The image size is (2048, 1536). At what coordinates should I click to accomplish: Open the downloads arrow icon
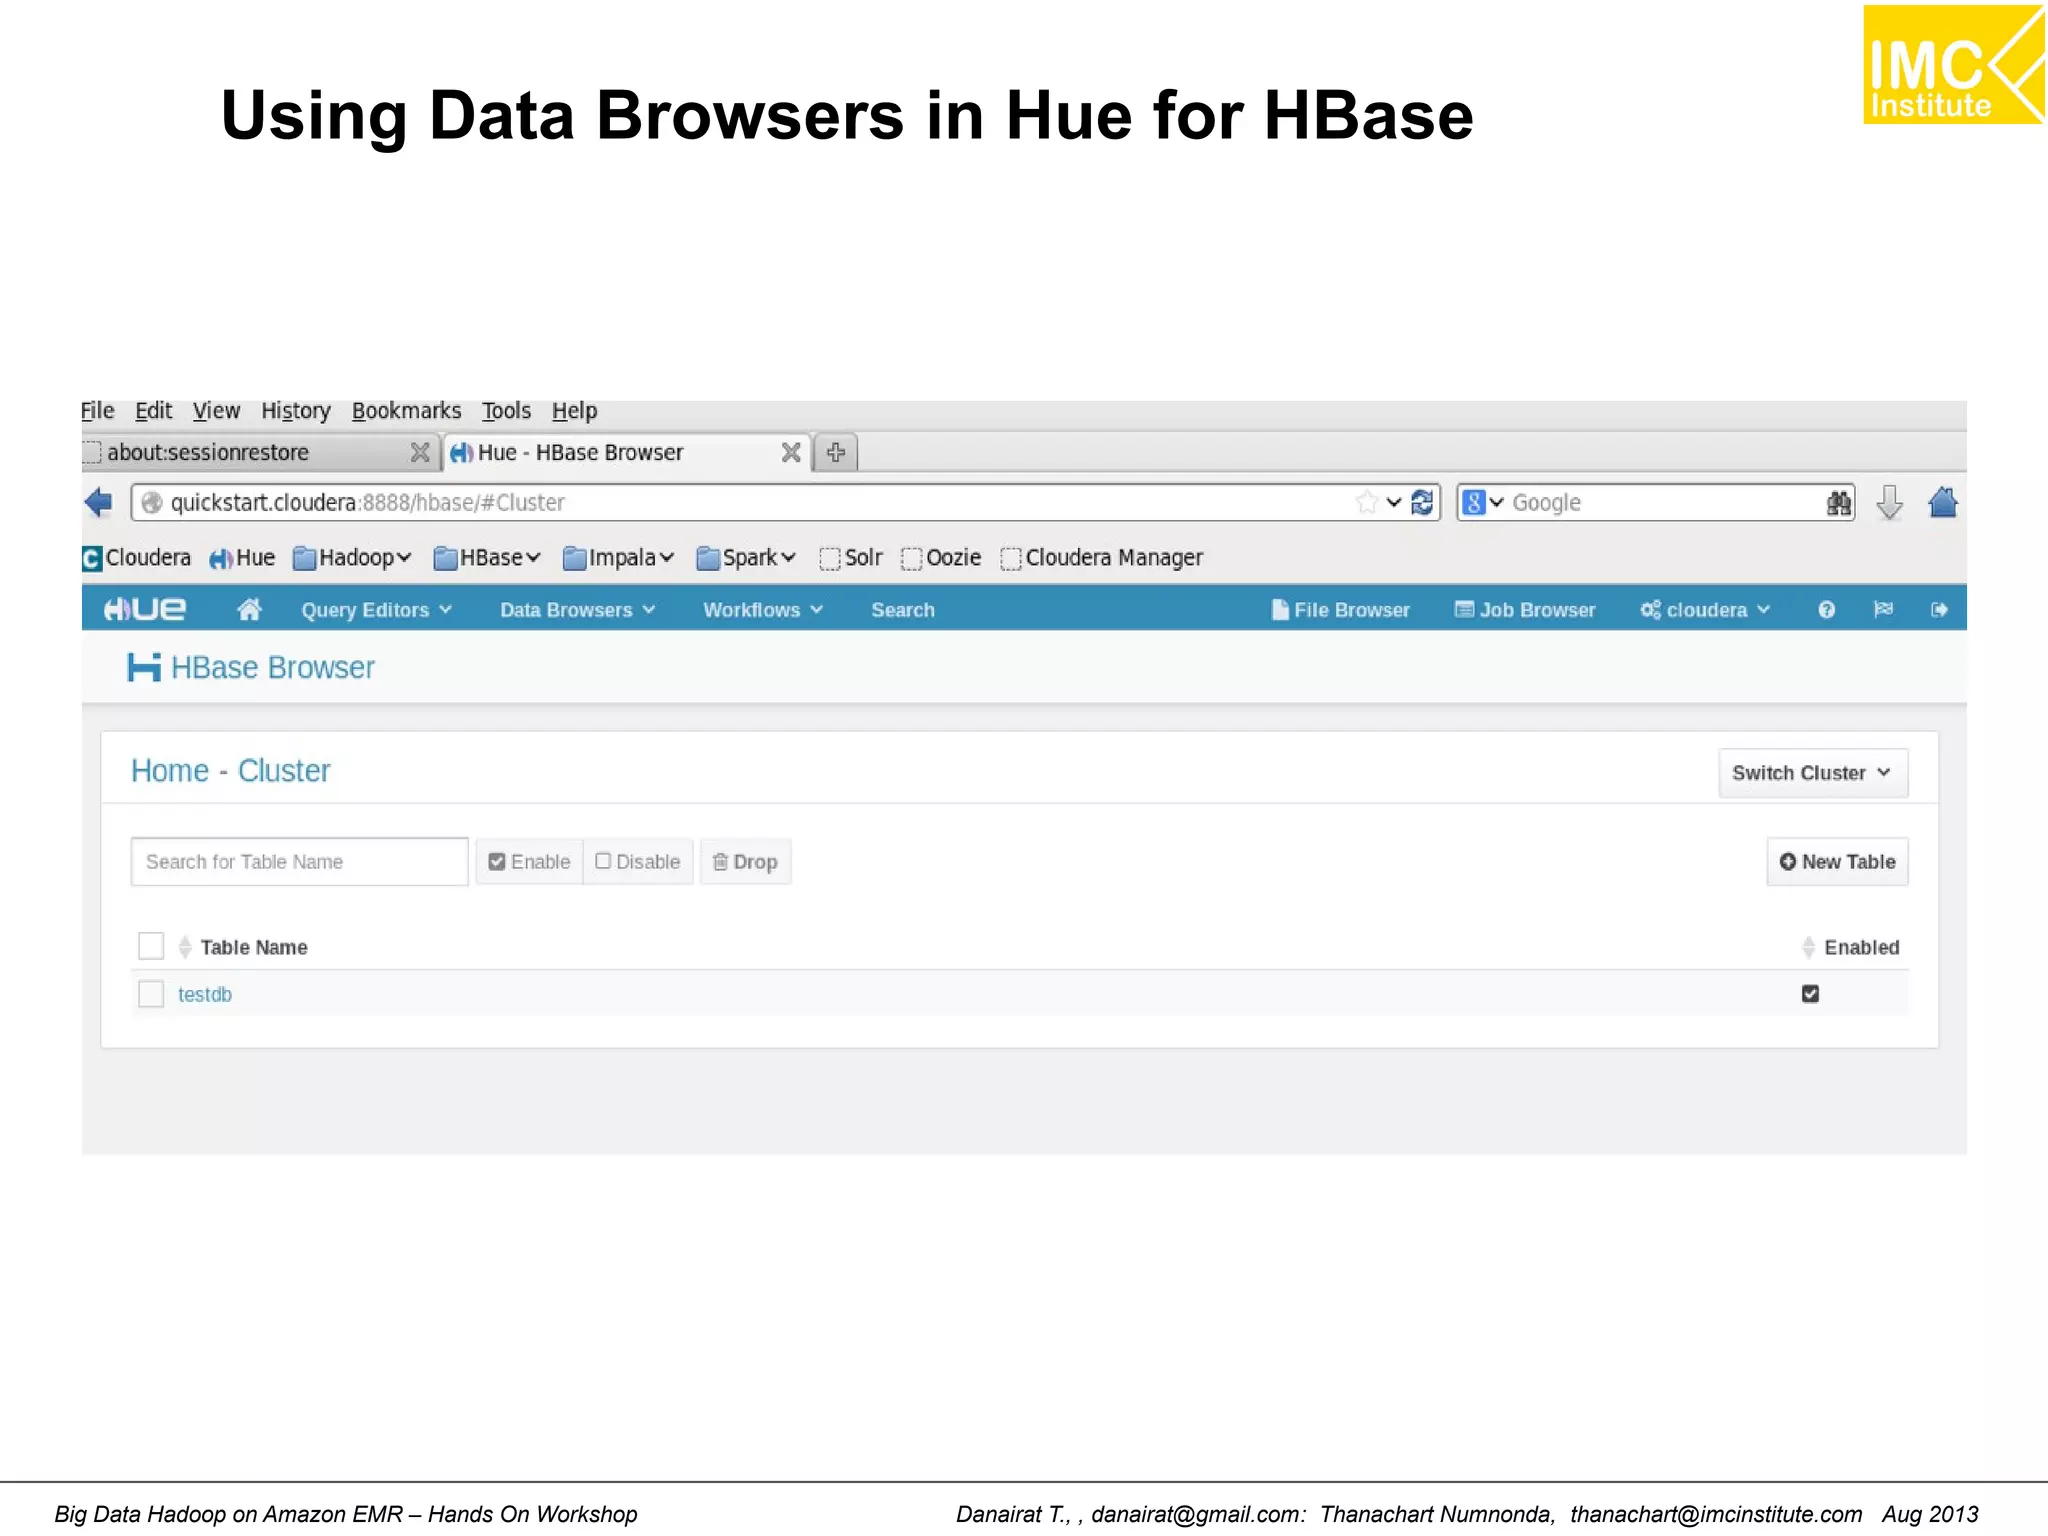pos(1889,503)
